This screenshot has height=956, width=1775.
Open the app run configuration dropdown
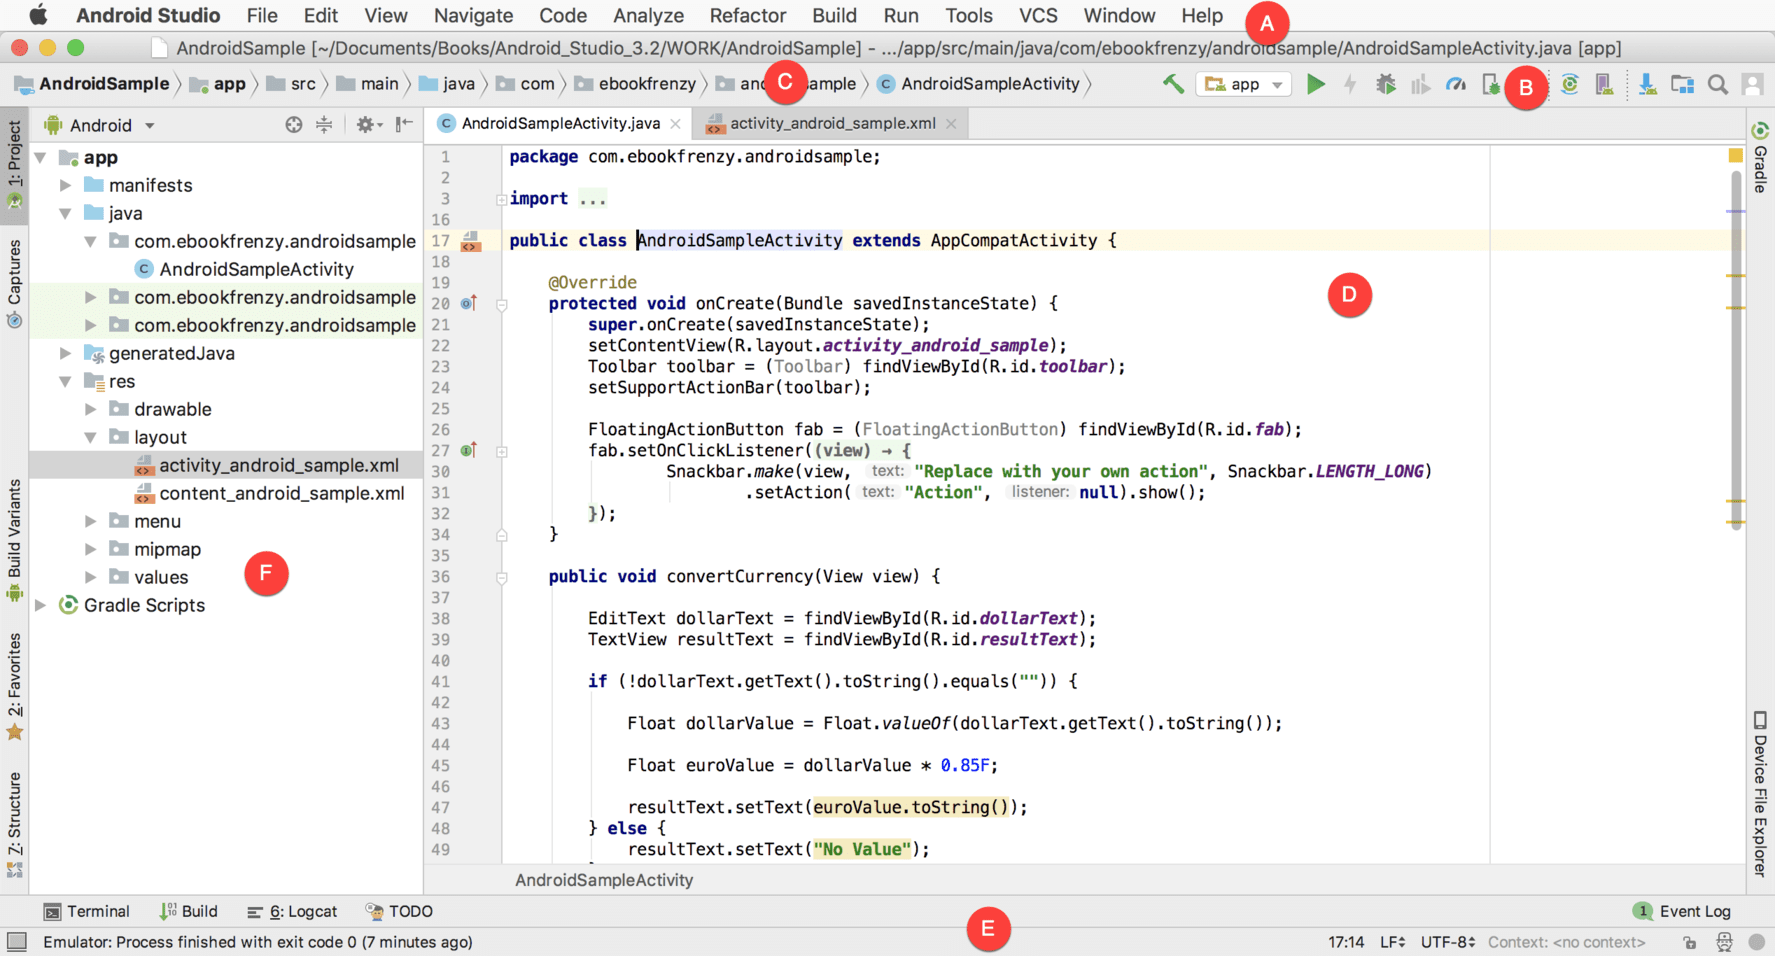click(x=1243, y=85)
